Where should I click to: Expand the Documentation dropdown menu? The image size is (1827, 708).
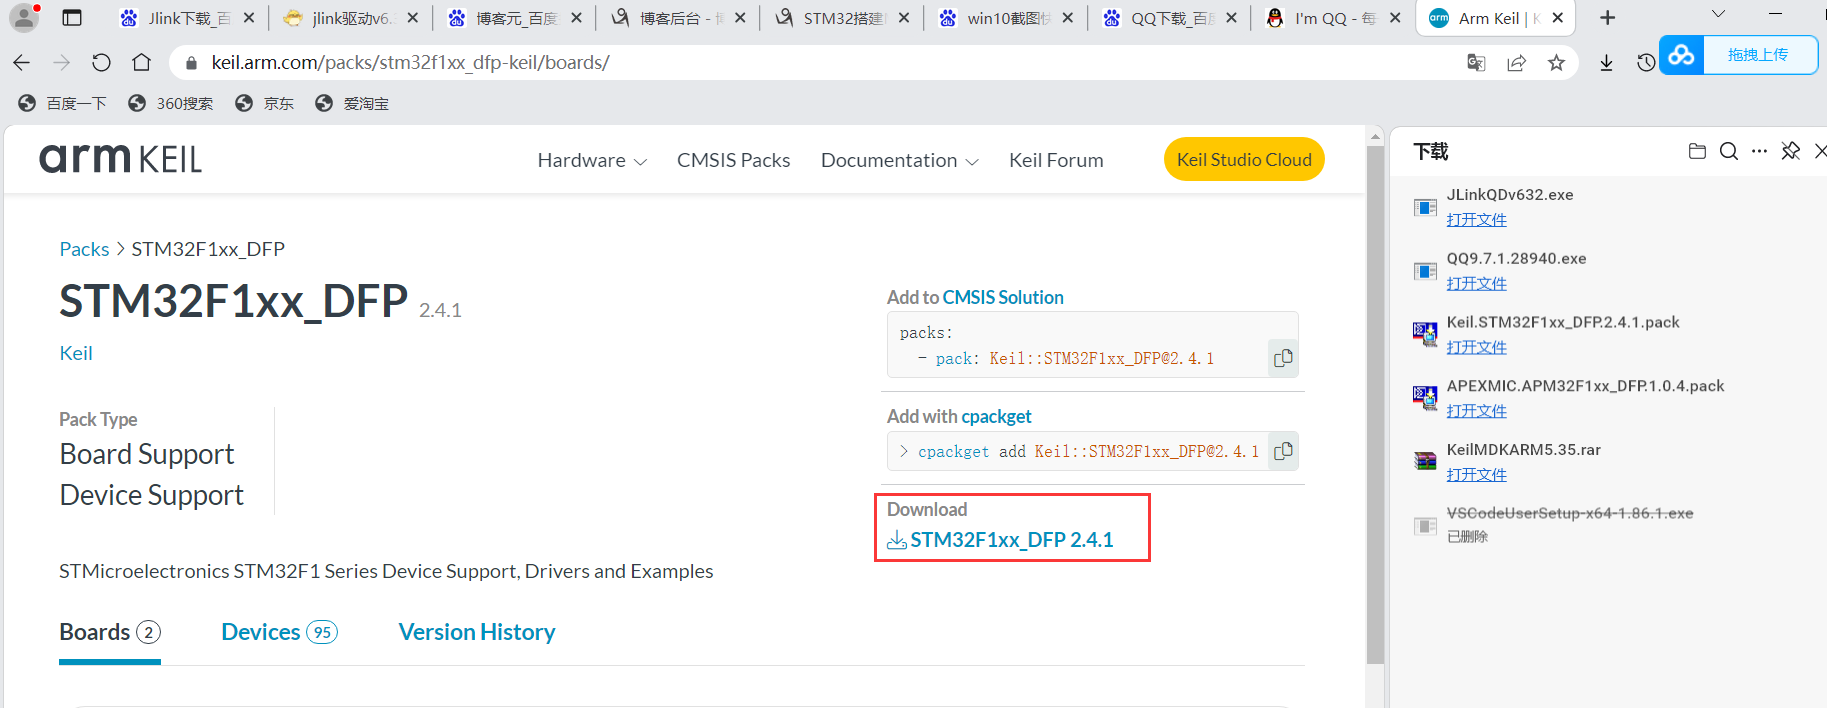click(899, 161)
